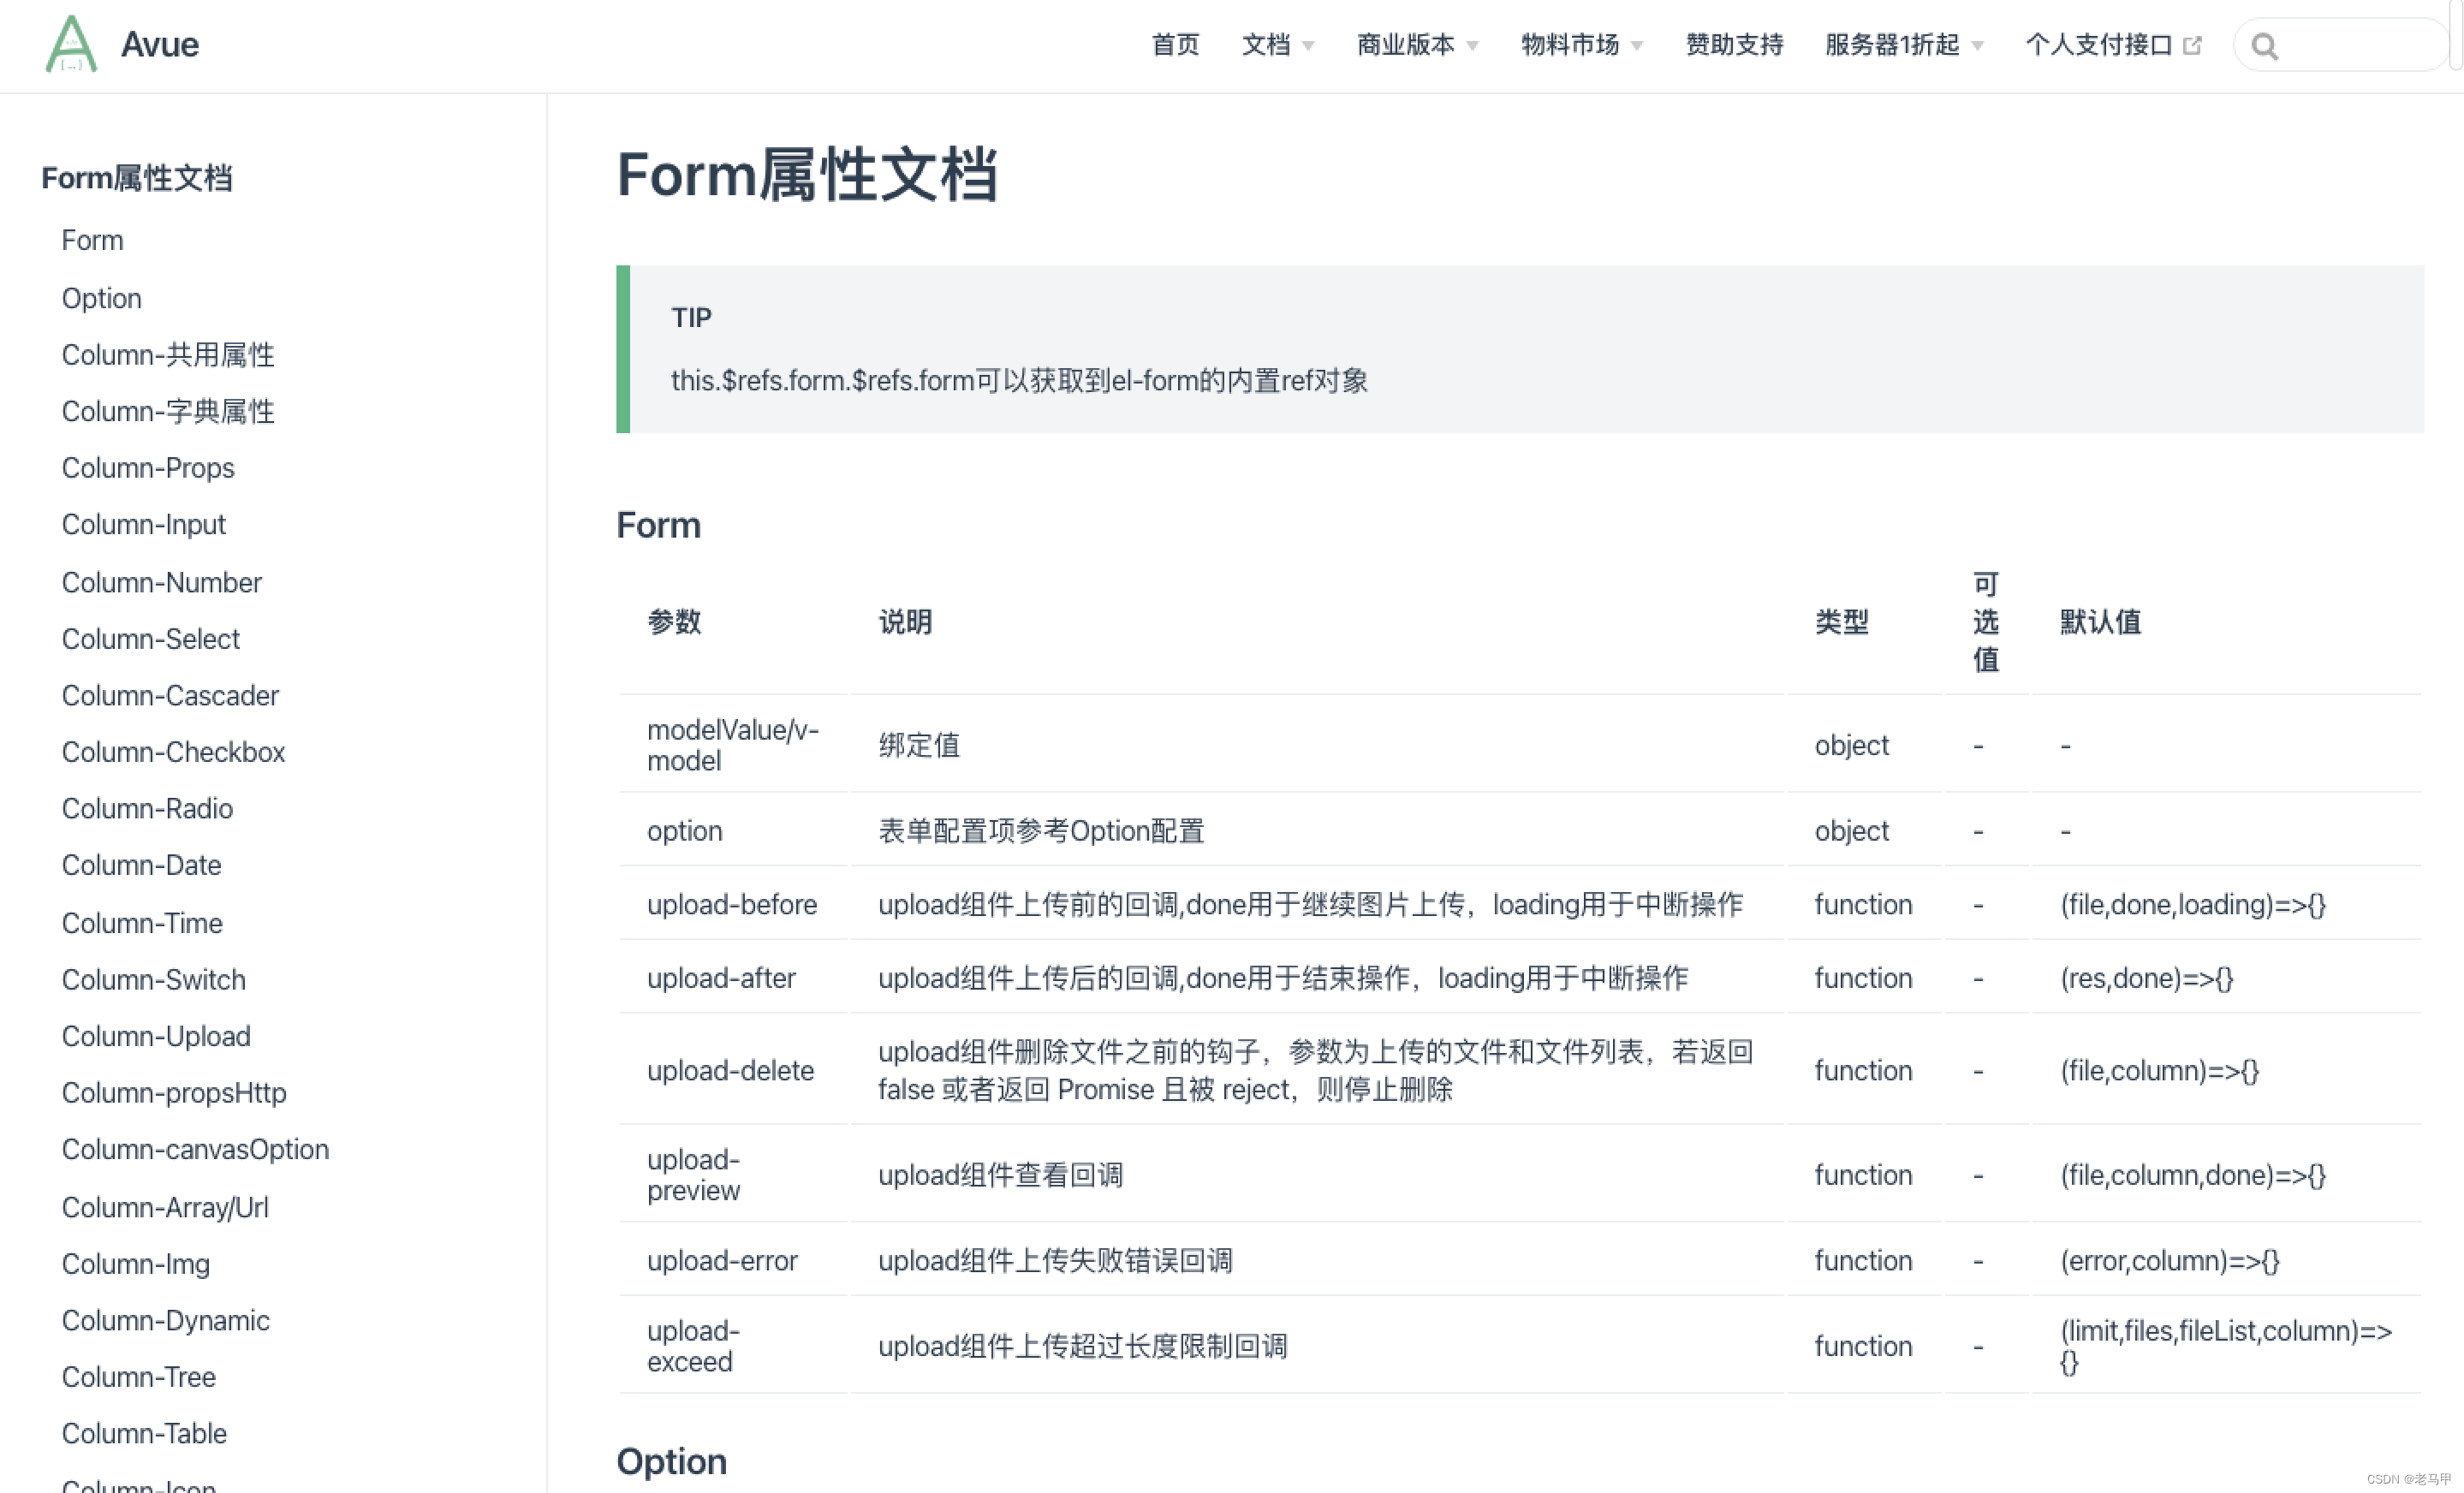Open 个人支付接口 external link
Image resolution: width=2464 pixels, height=1493 pixels.
pyautogui.click(x=2100, y=44)
